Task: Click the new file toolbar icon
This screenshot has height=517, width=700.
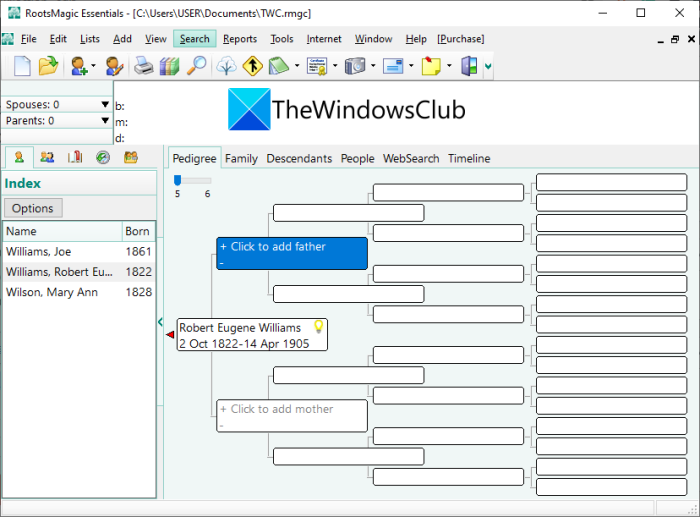Action: (22, 66)
